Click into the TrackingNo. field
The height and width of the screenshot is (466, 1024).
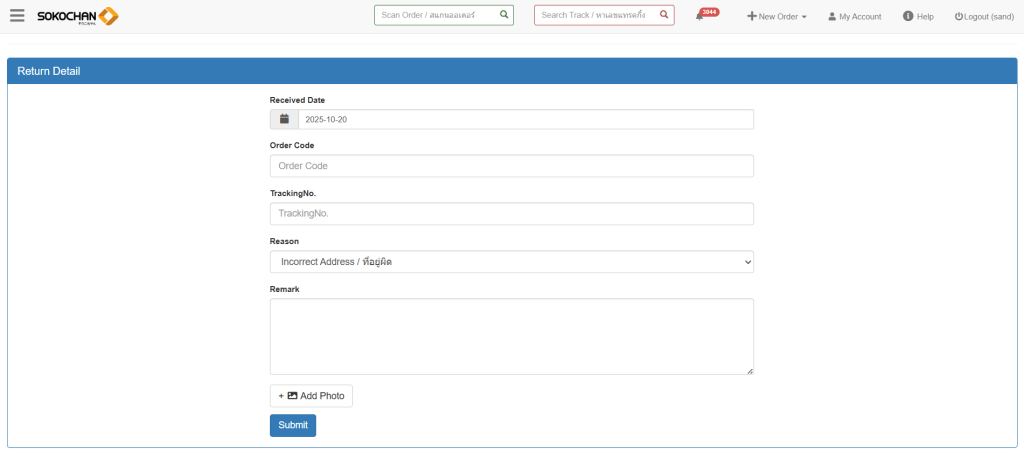(x=511, y=214)
